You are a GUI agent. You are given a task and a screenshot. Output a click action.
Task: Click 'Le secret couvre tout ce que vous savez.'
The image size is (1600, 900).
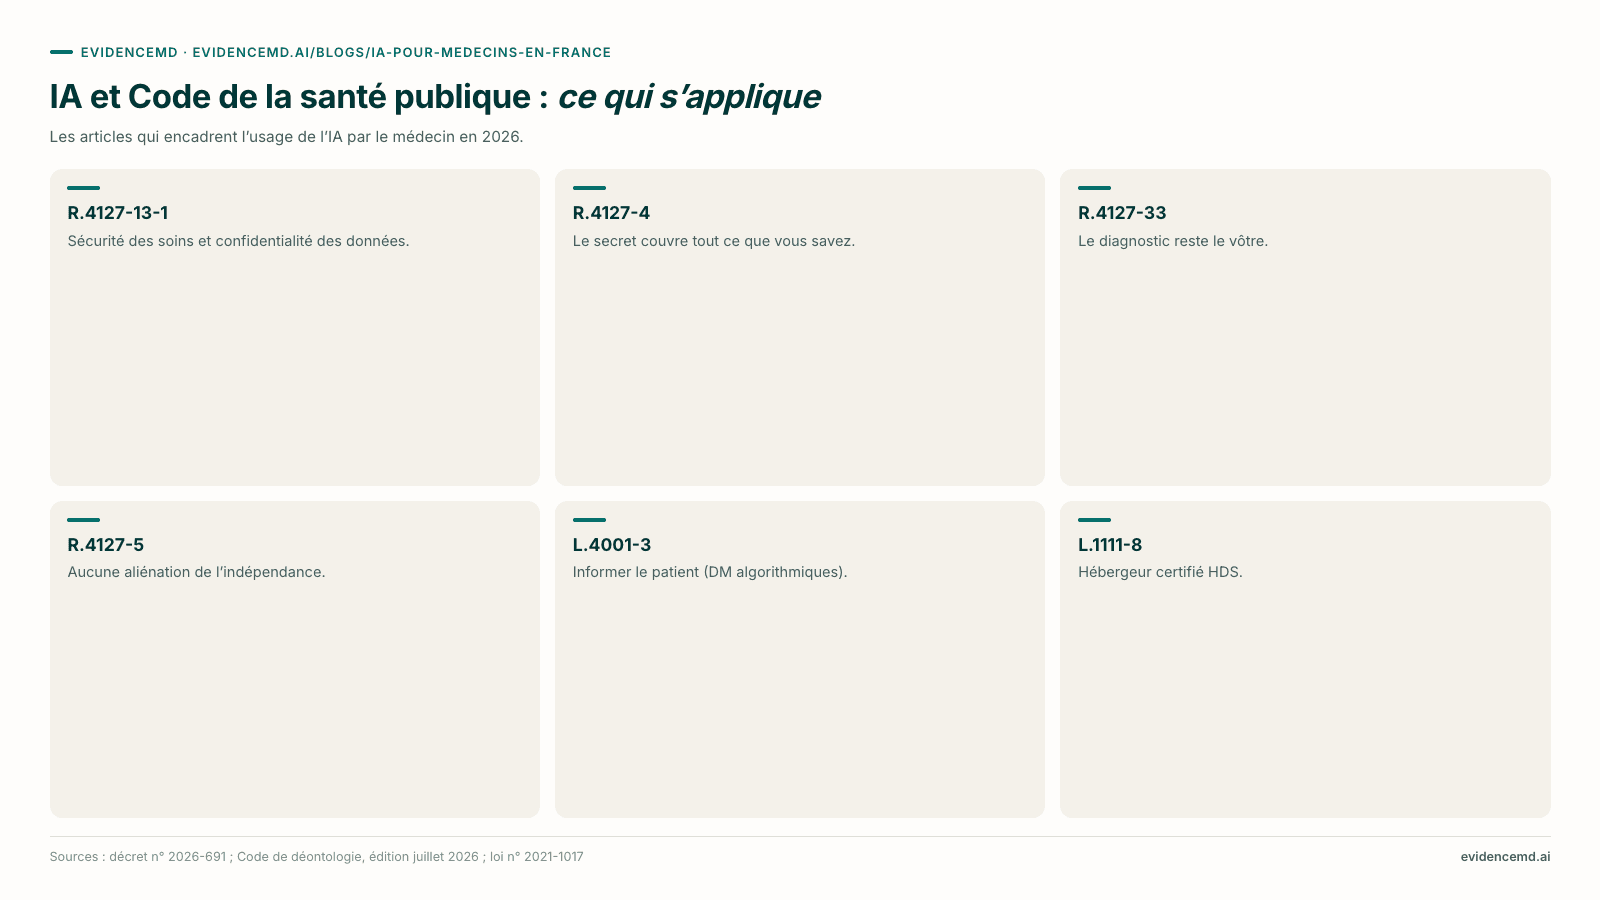coord(714,241)
